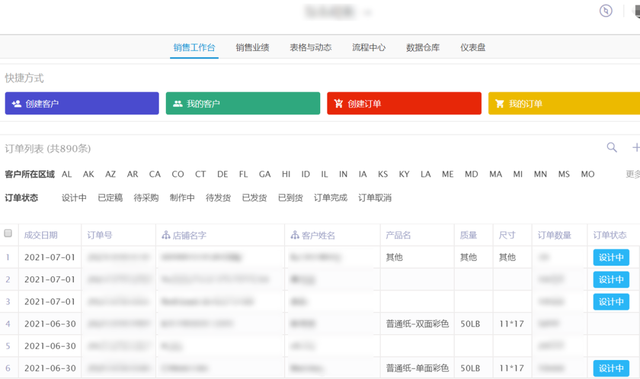Expand 更多 to show more regions
Screen dimensions: 640x379
pos(633,174)
